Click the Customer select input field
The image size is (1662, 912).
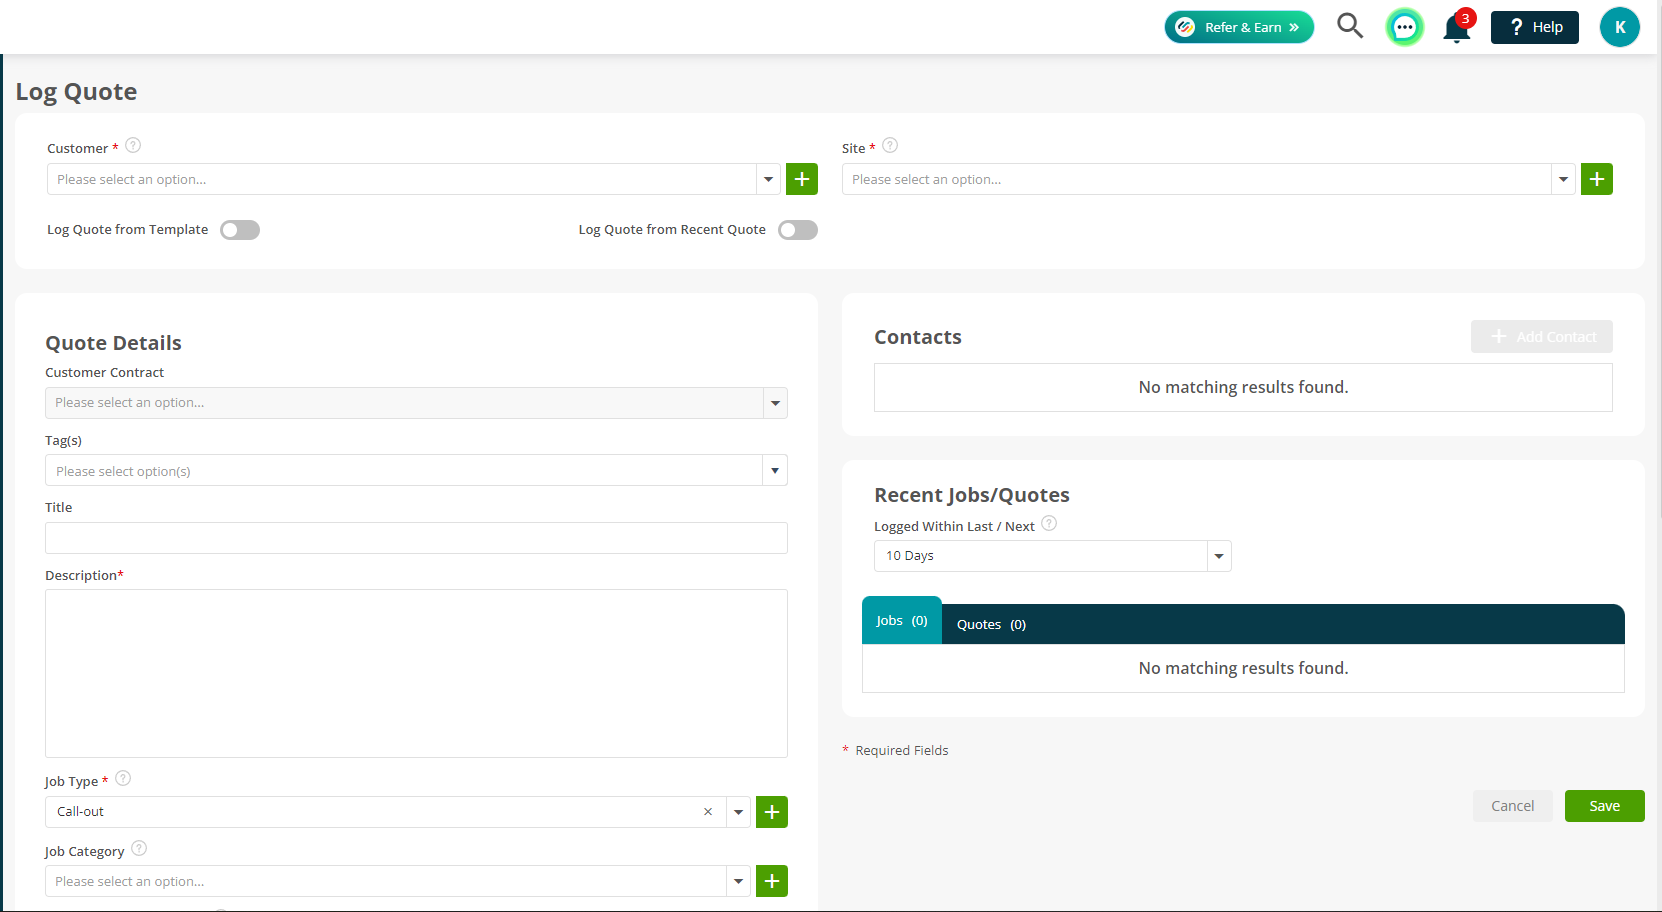401,179
